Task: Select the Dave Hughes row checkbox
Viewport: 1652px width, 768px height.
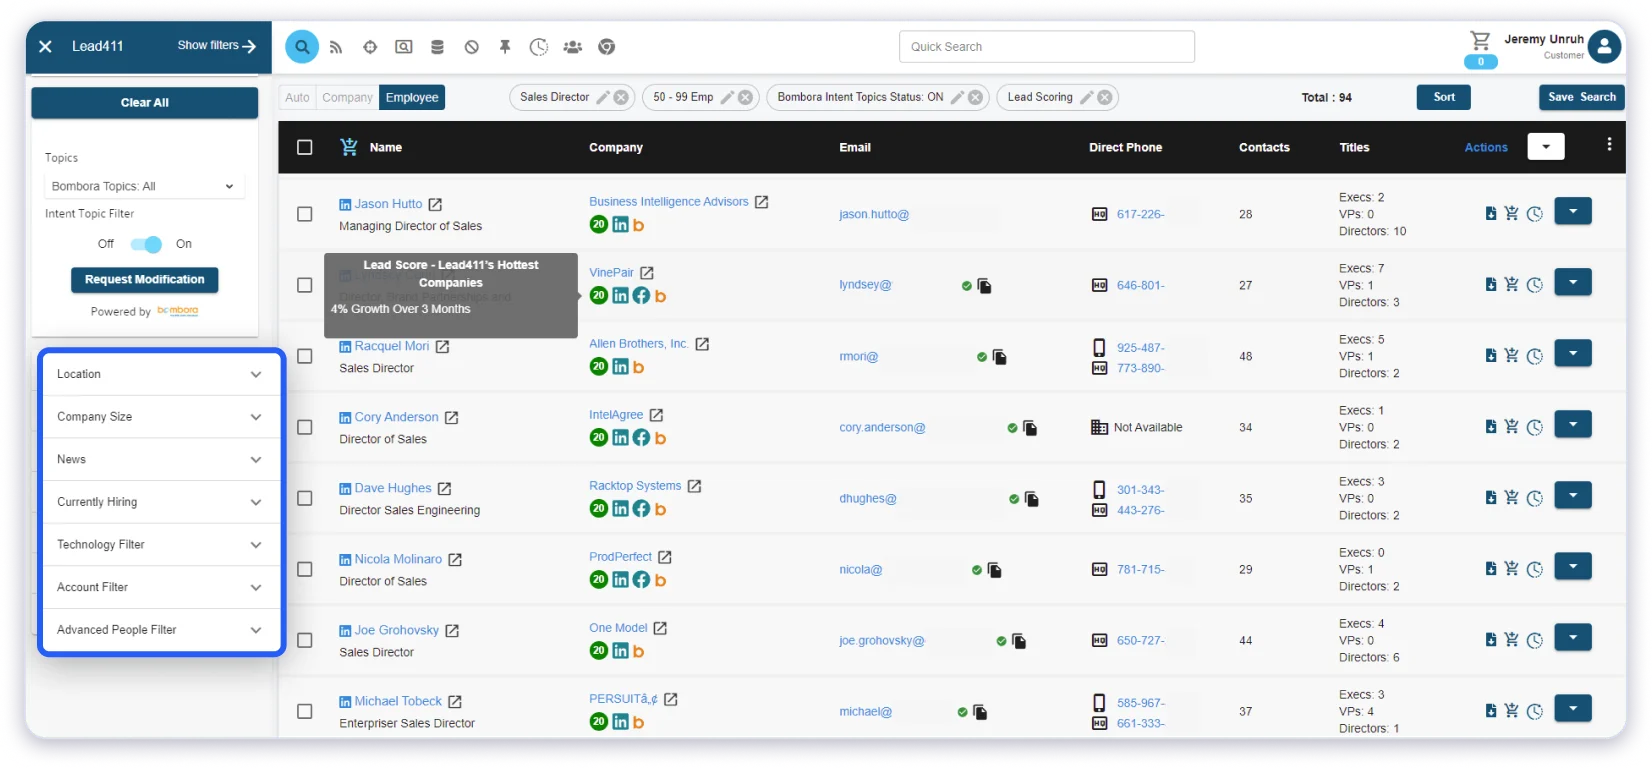Action: pyautogui.click(x=305, y=498)
